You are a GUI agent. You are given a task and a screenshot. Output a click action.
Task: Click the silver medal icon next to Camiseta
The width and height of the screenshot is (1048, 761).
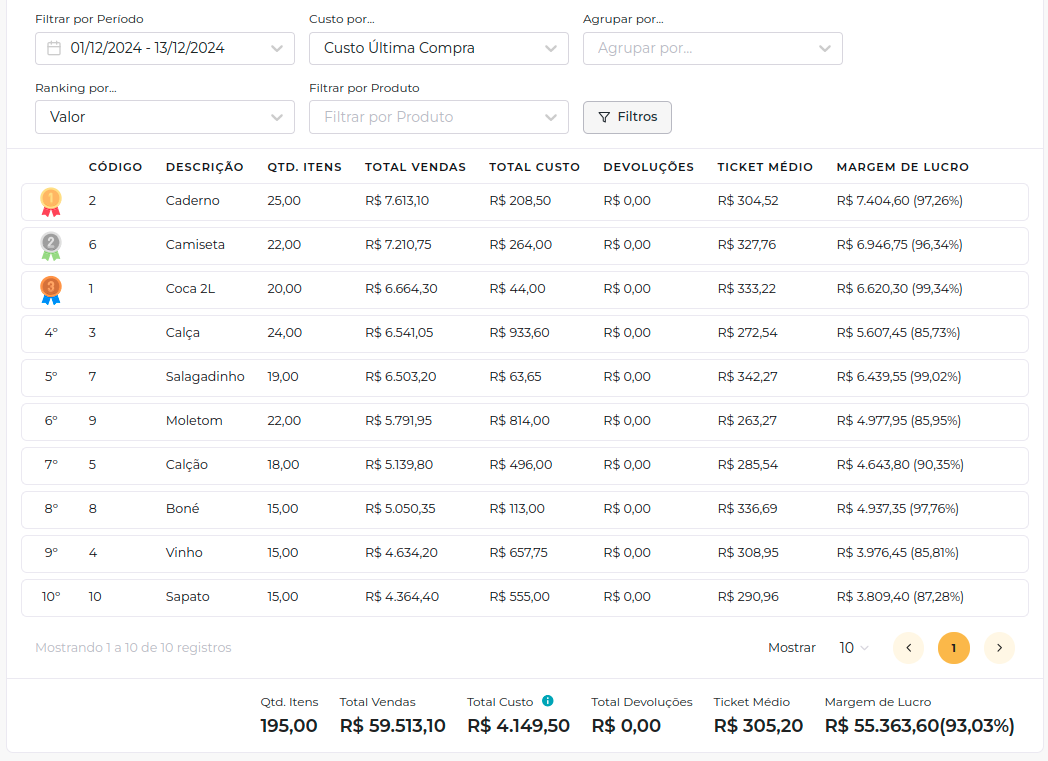pos(49,244)
